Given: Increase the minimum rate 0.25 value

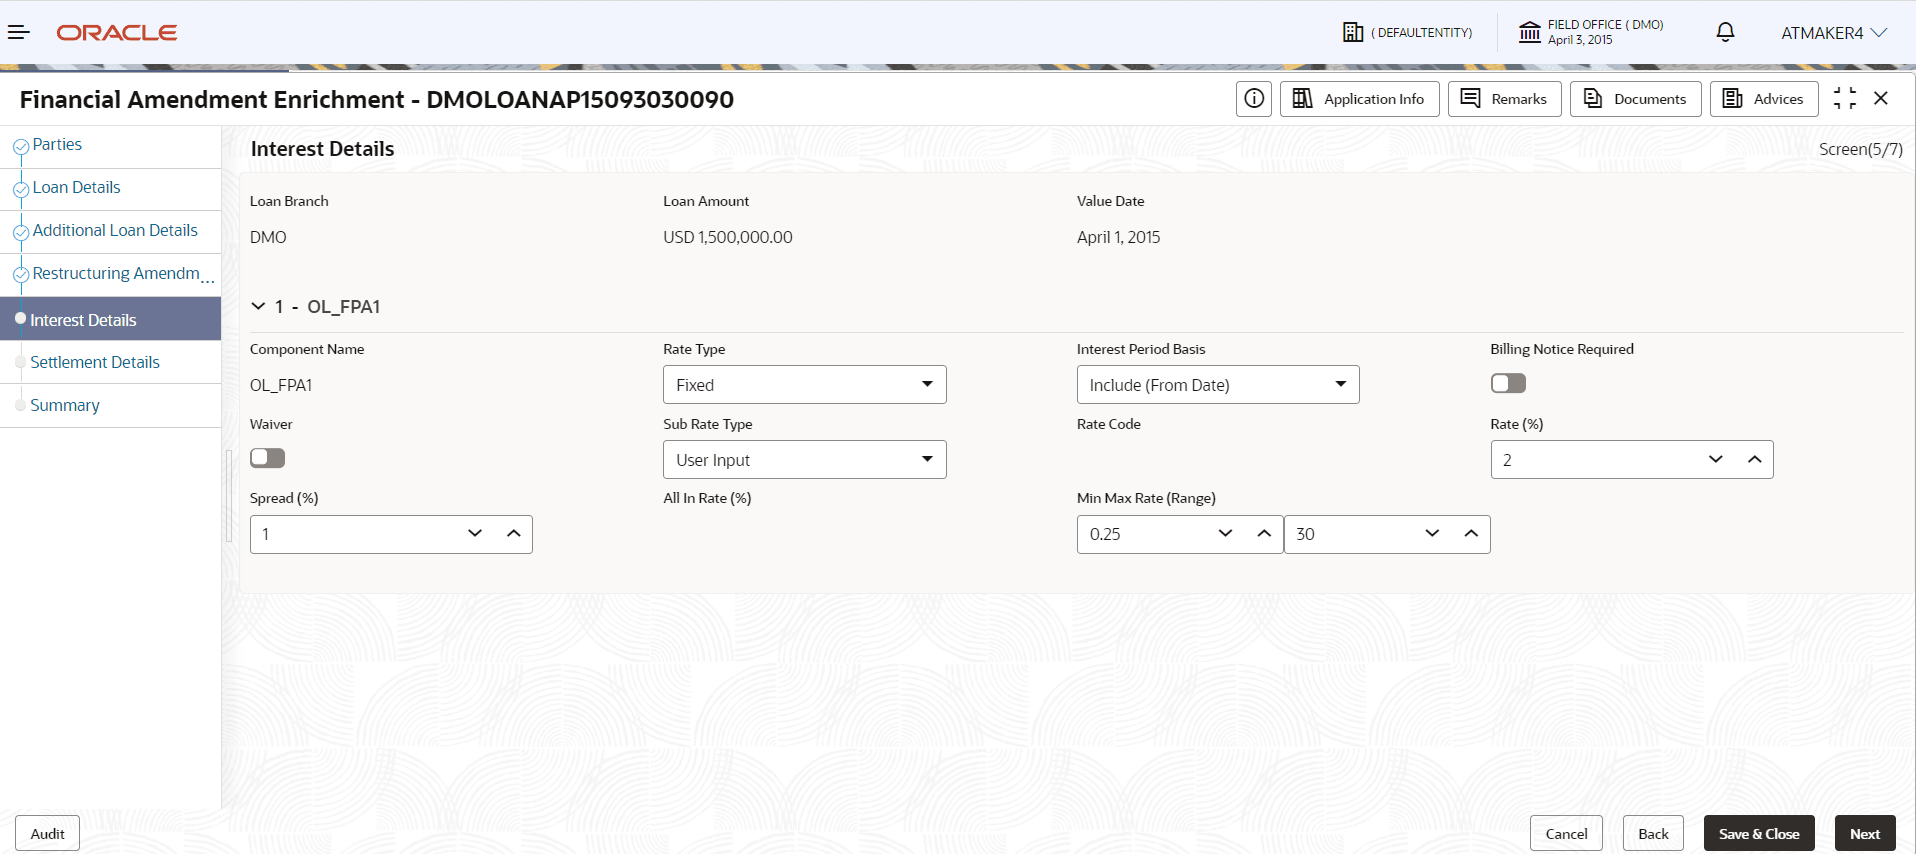Looking at the screenshot, I should pyautogui.click(x=1264, y=534).
